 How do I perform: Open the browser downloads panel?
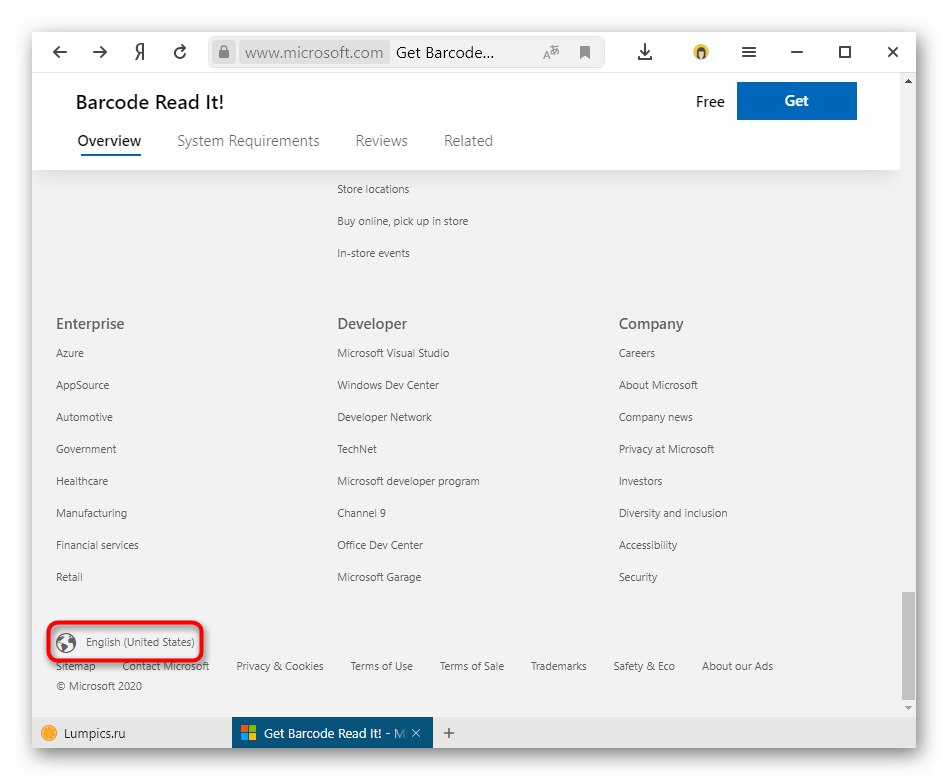(644, 51)
